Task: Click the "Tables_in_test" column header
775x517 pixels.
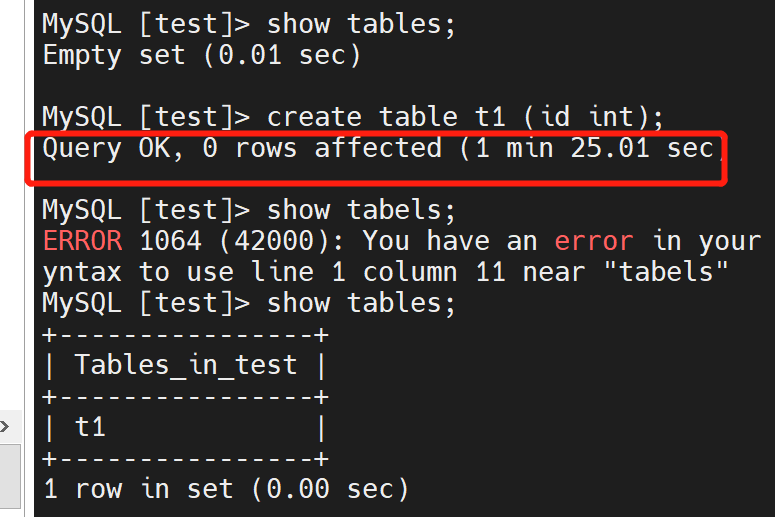Action: coord(186,365)
